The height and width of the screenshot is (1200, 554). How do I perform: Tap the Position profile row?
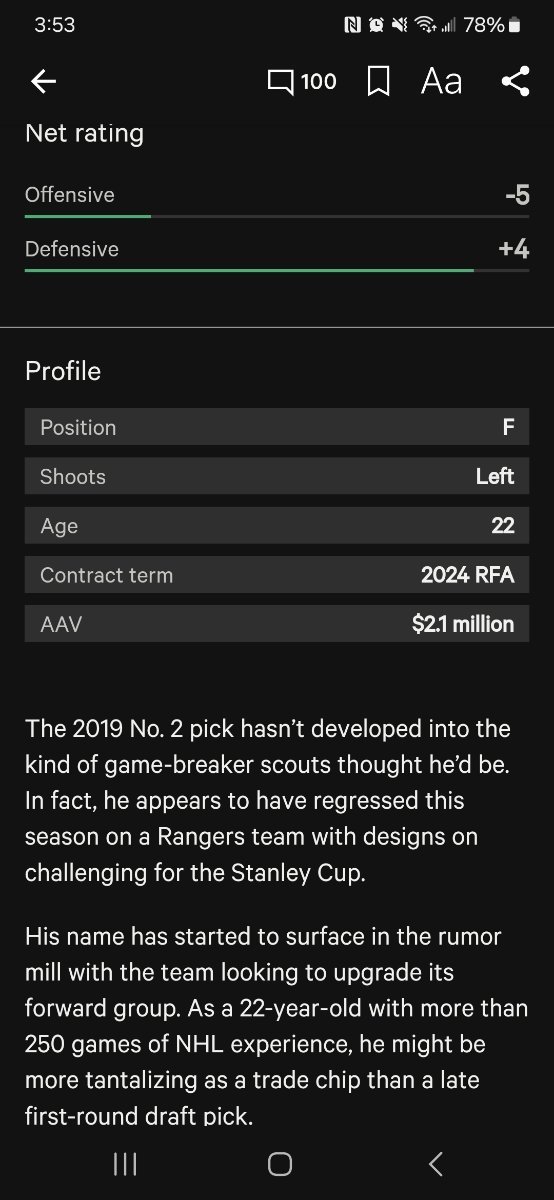(x=277, y=427)
